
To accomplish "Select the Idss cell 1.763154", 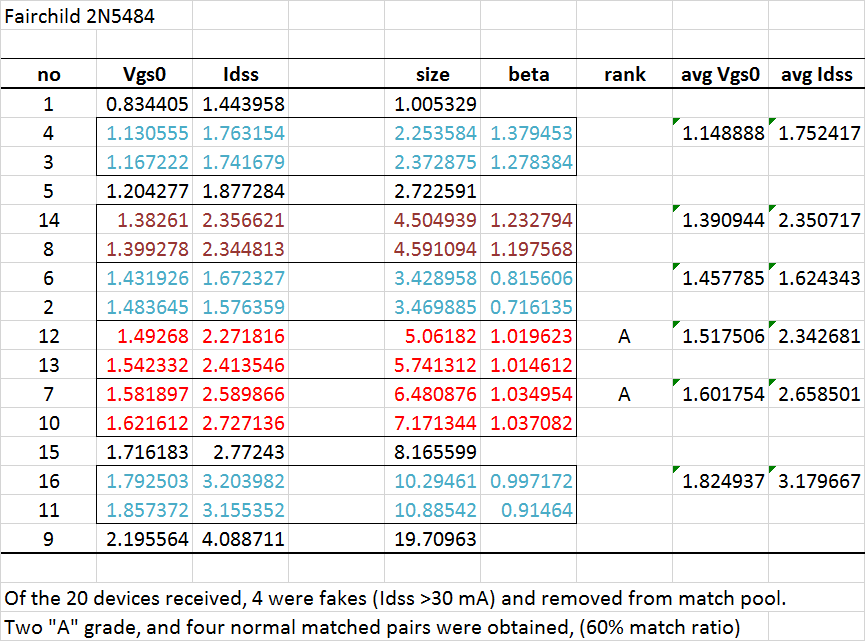I will (x=241, y=132).
